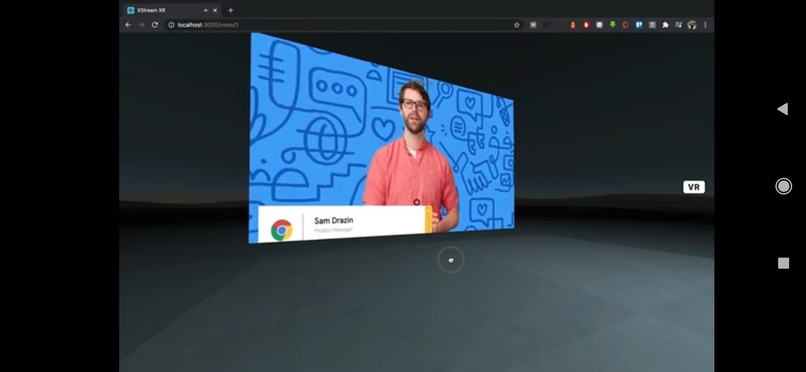The image size is (806, 372).
Task: Click the green download arrow extension icon
Action: 612,25
